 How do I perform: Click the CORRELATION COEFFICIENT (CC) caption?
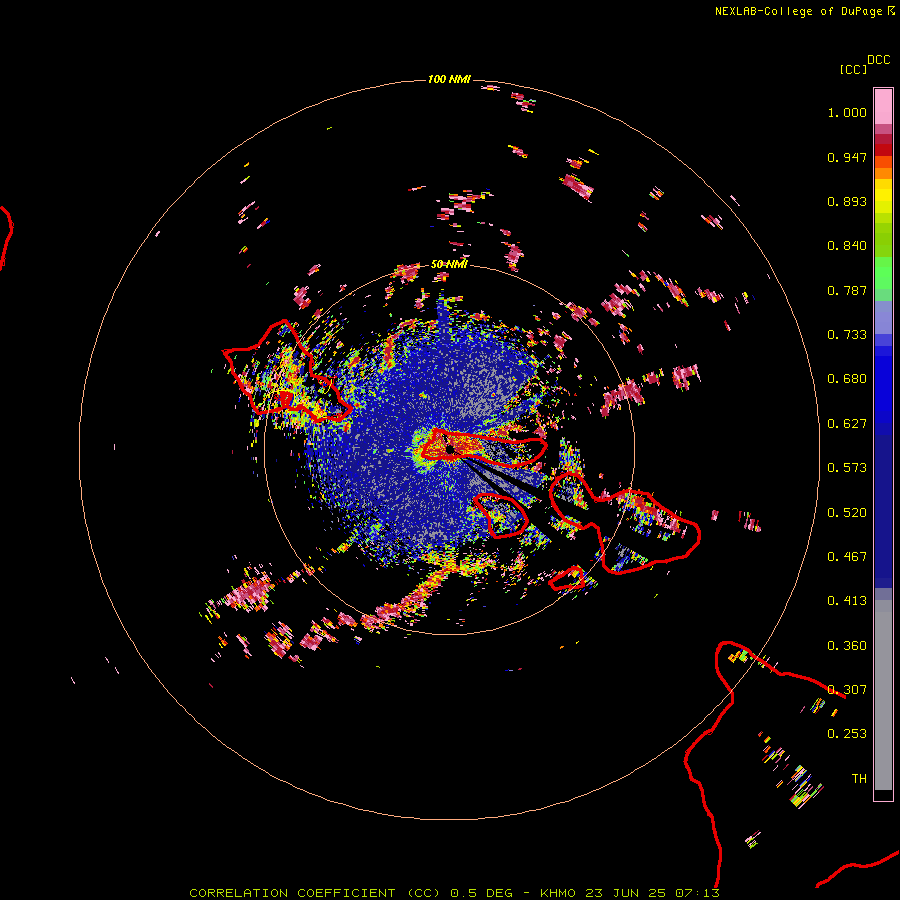315,893
